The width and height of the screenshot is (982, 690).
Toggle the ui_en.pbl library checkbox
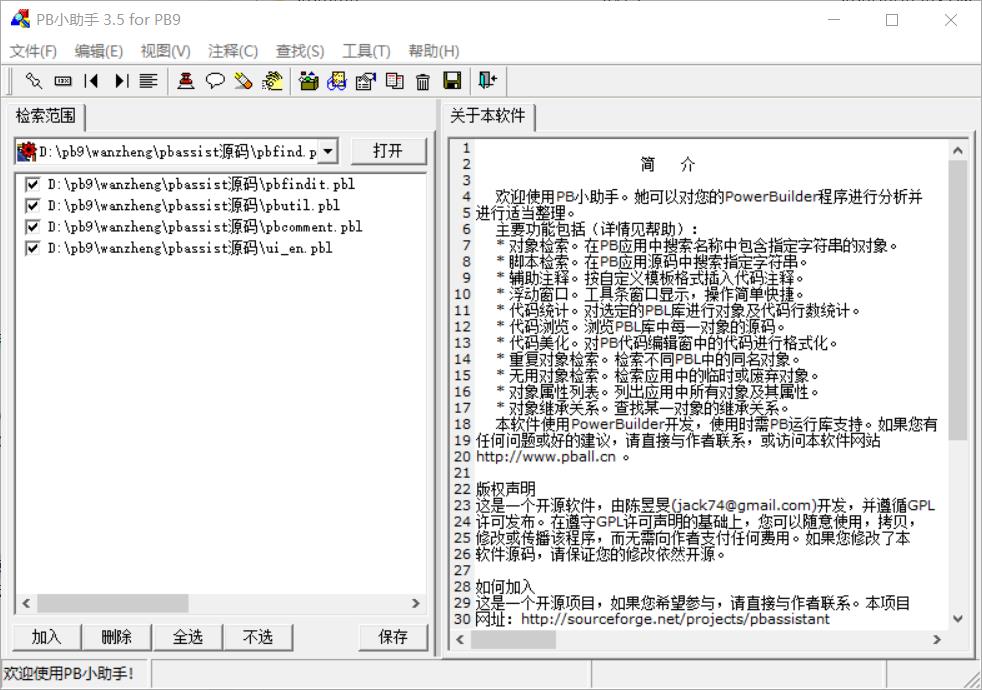pyautogui.click(x=33, y=248)
